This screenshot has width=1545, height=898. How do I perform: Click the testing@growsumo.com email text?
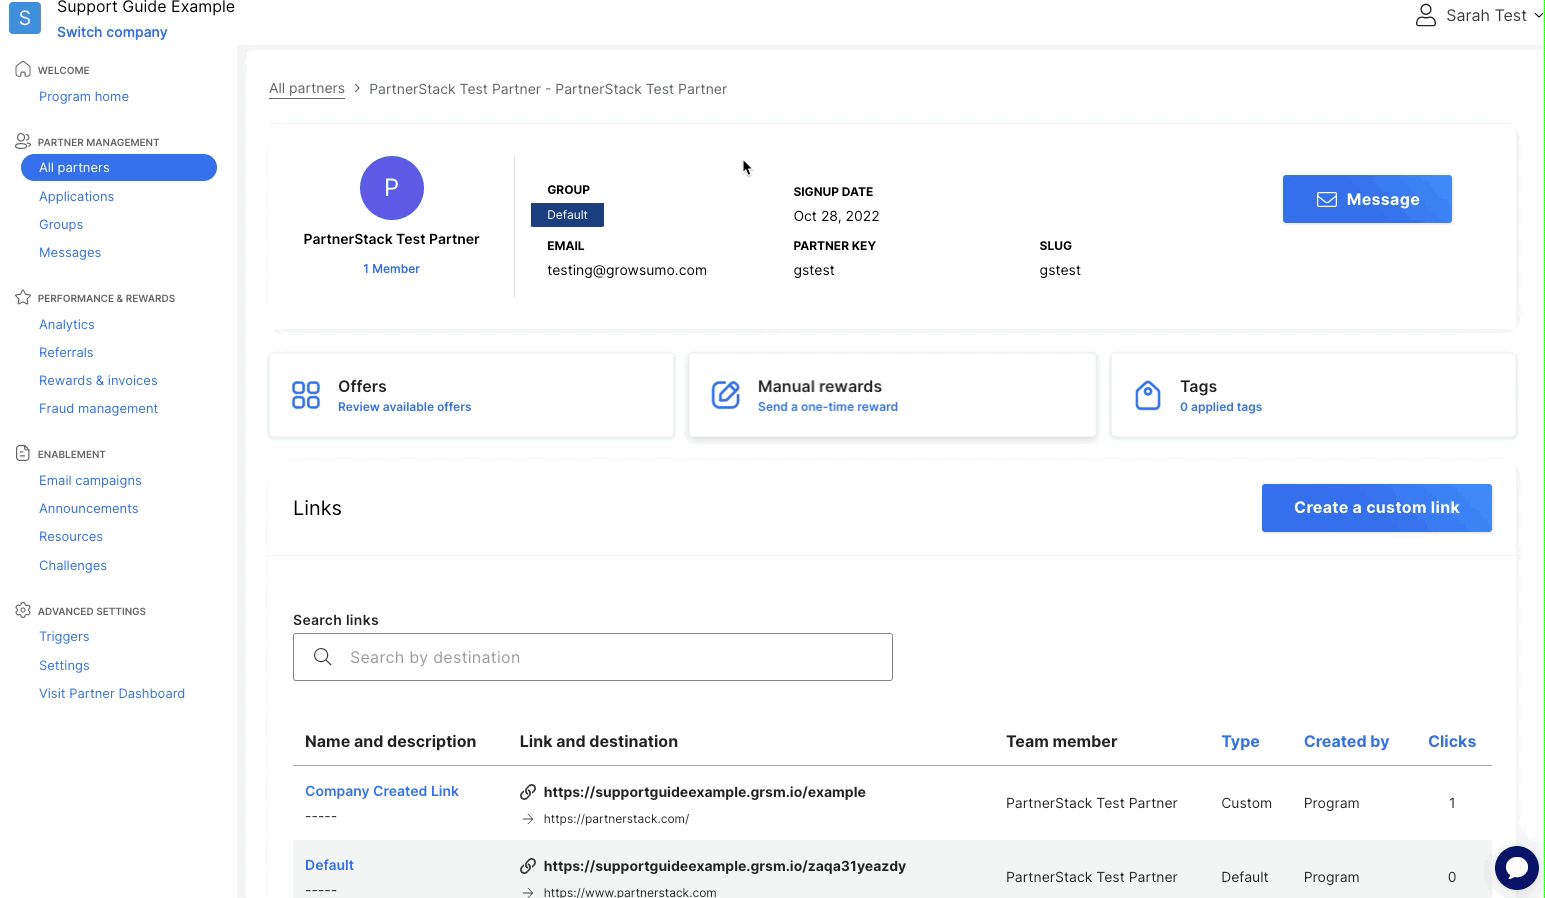(627, 270)
